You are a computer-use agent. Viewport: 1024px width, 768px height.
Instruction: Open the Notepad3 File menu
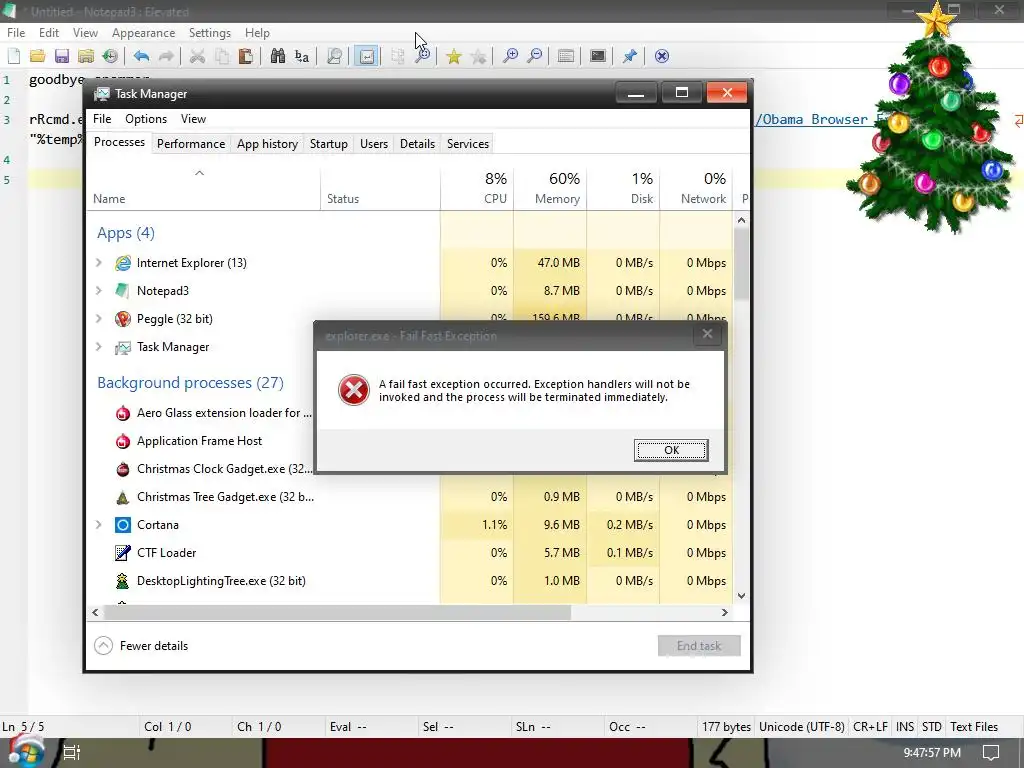[16, 33]
